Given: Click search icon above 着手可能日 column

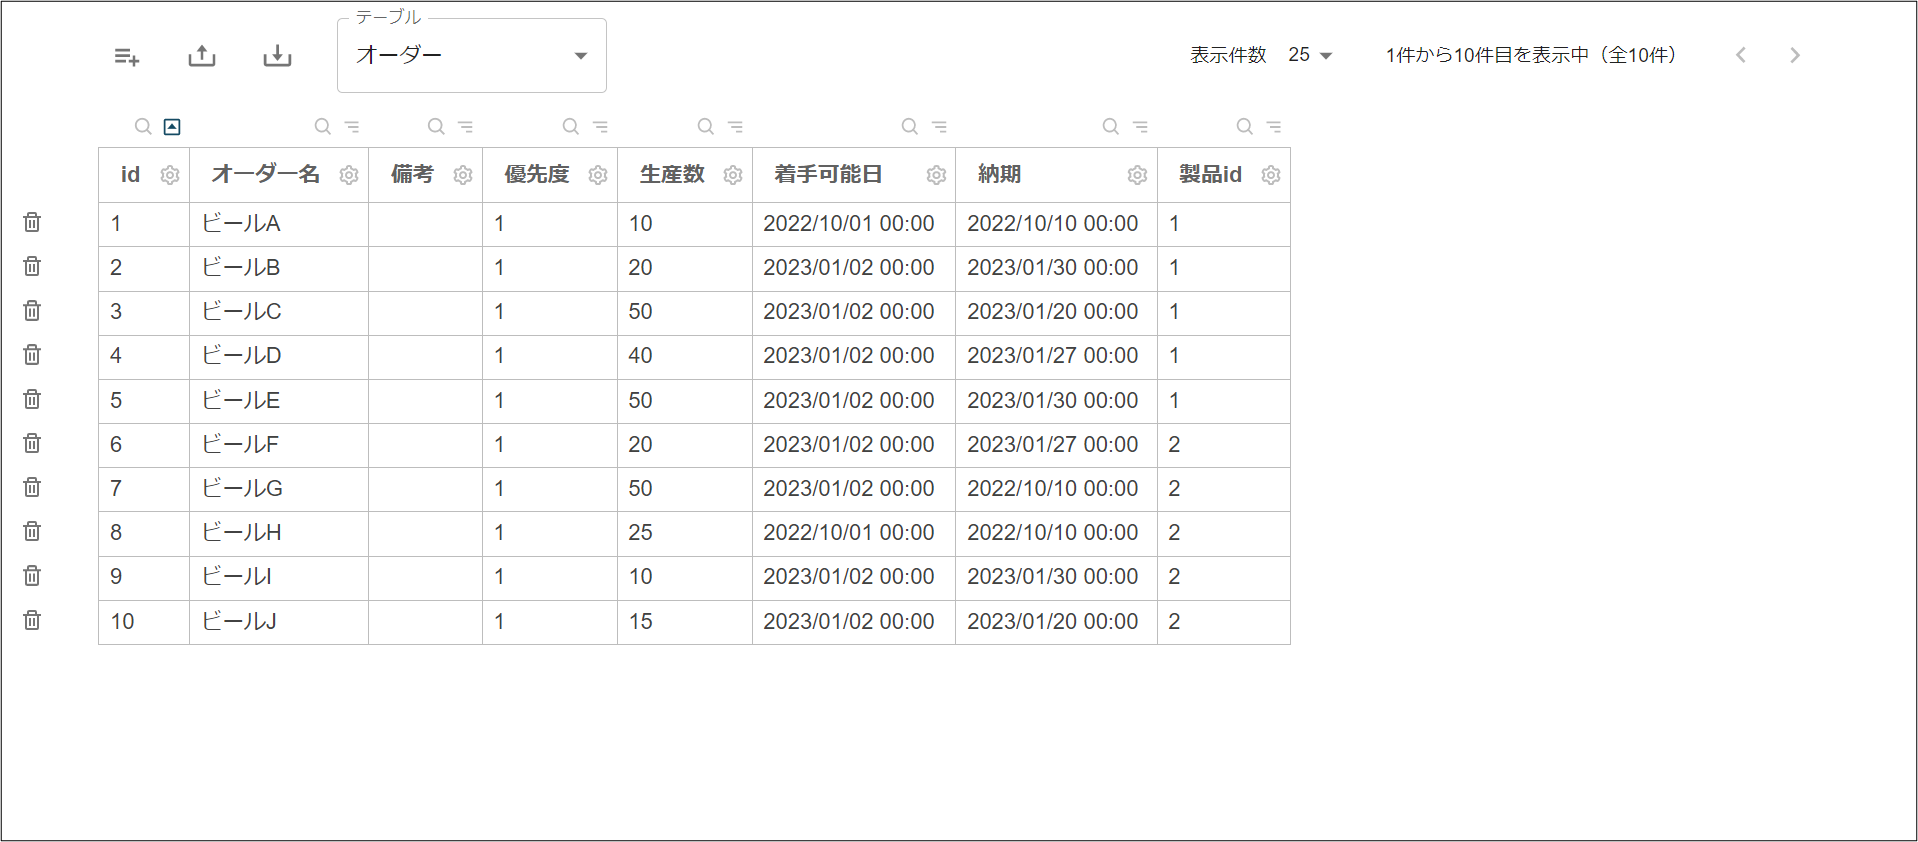Looking at the screenshot, I should click(909, 126).
